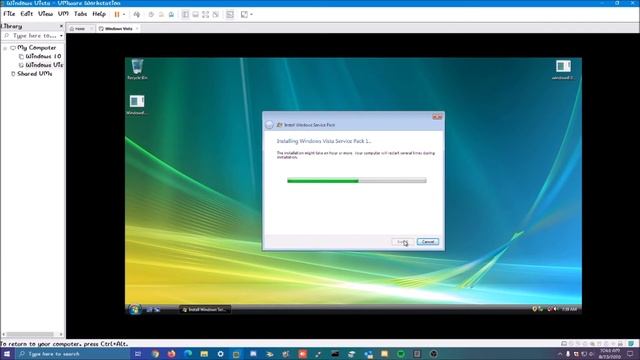
Task: Open the VM menu
Action: (63, 14)
